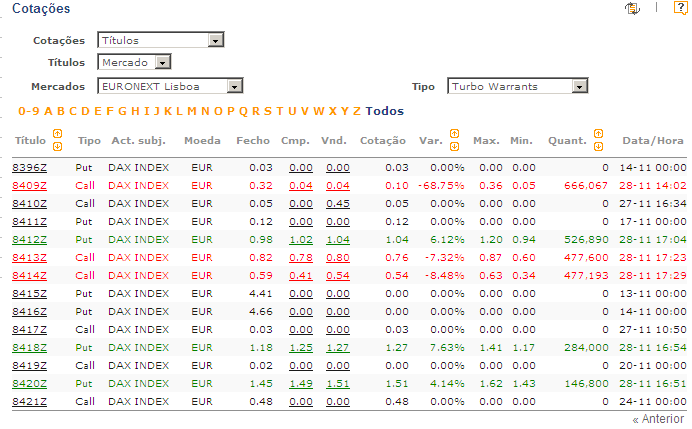This screenshot has height=429, width=692.
Task: Select quantity 526,890 in 8412Z row
Action: (586, 240)
